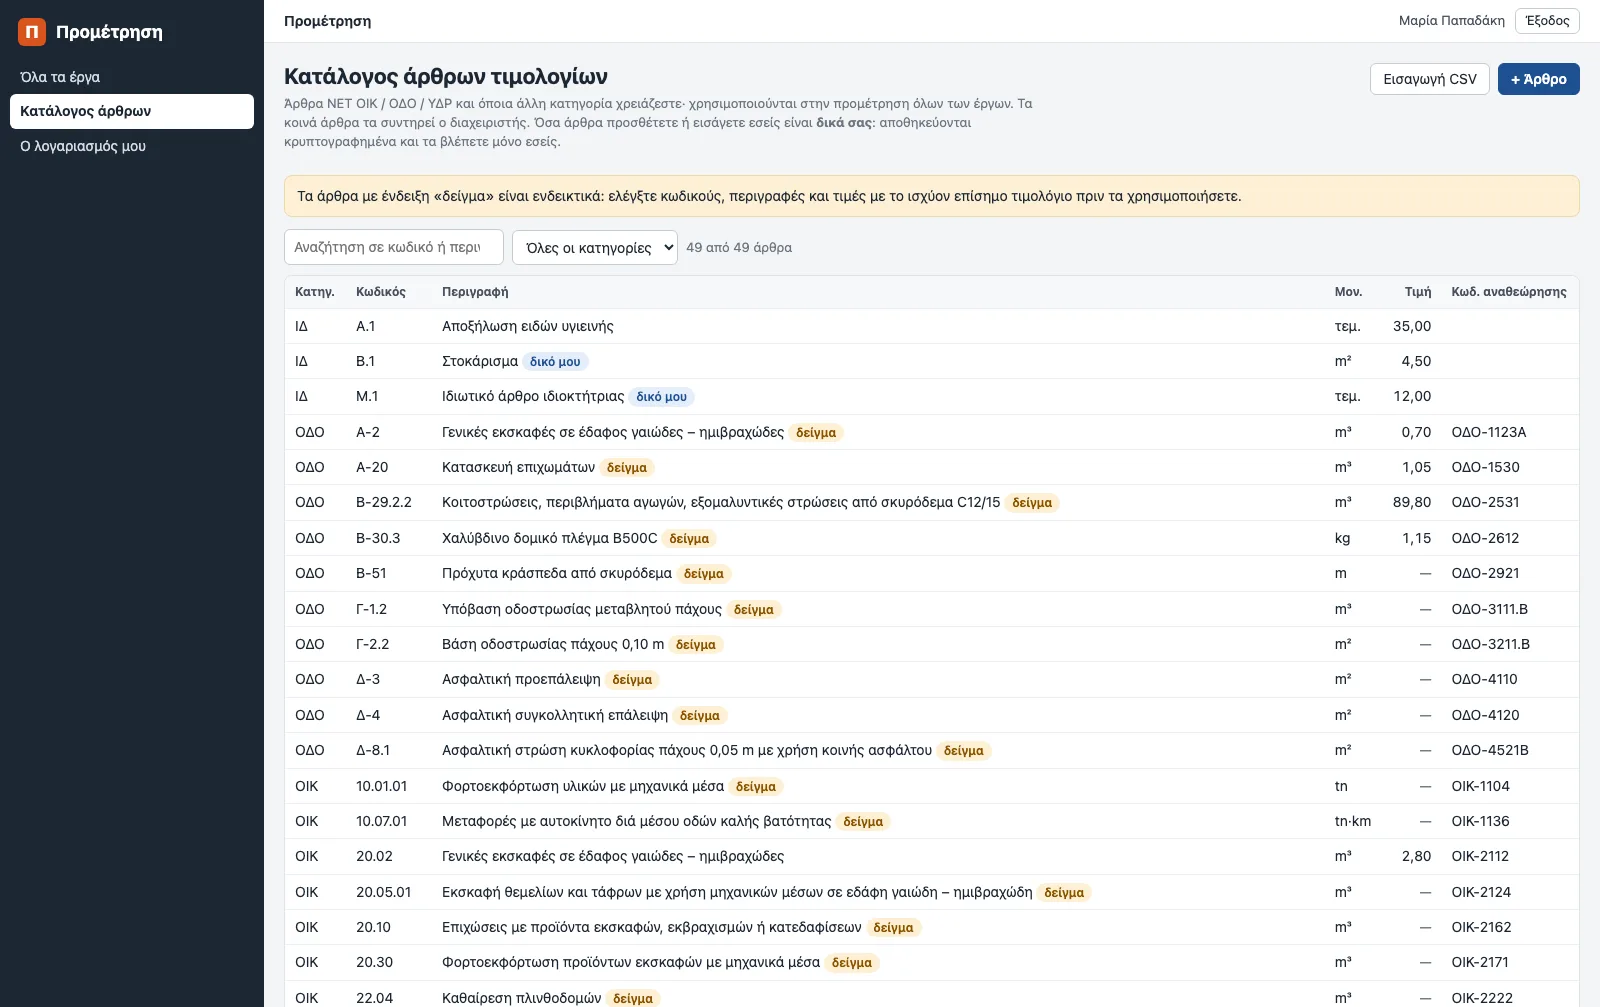
Task: Click price 89,80 cell
Action: (1412, 502)
